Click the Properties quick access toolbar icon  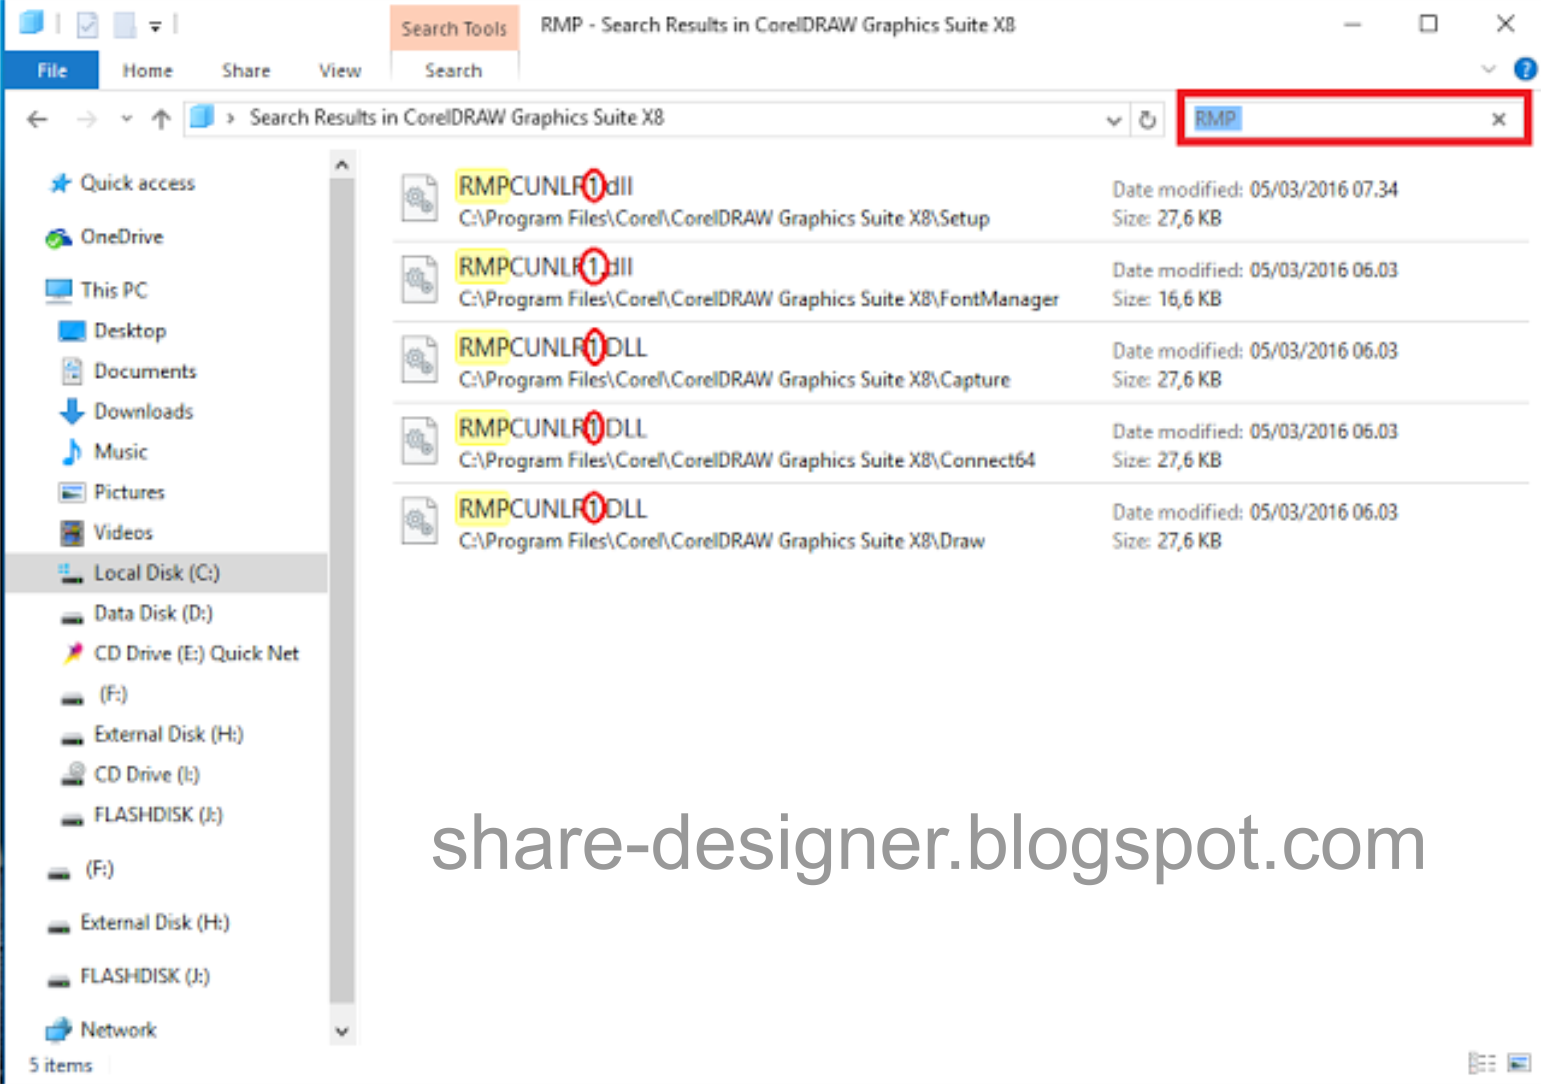pyautogui.click(x=88, y=24)
